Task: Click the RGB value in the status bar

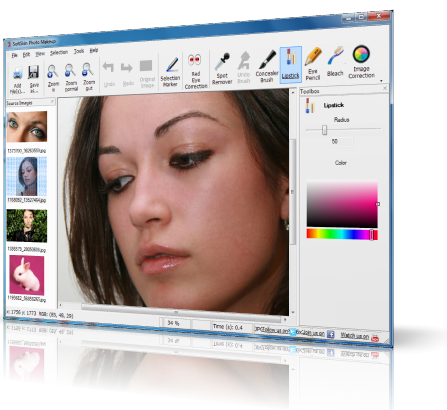Action: (56, 314)
